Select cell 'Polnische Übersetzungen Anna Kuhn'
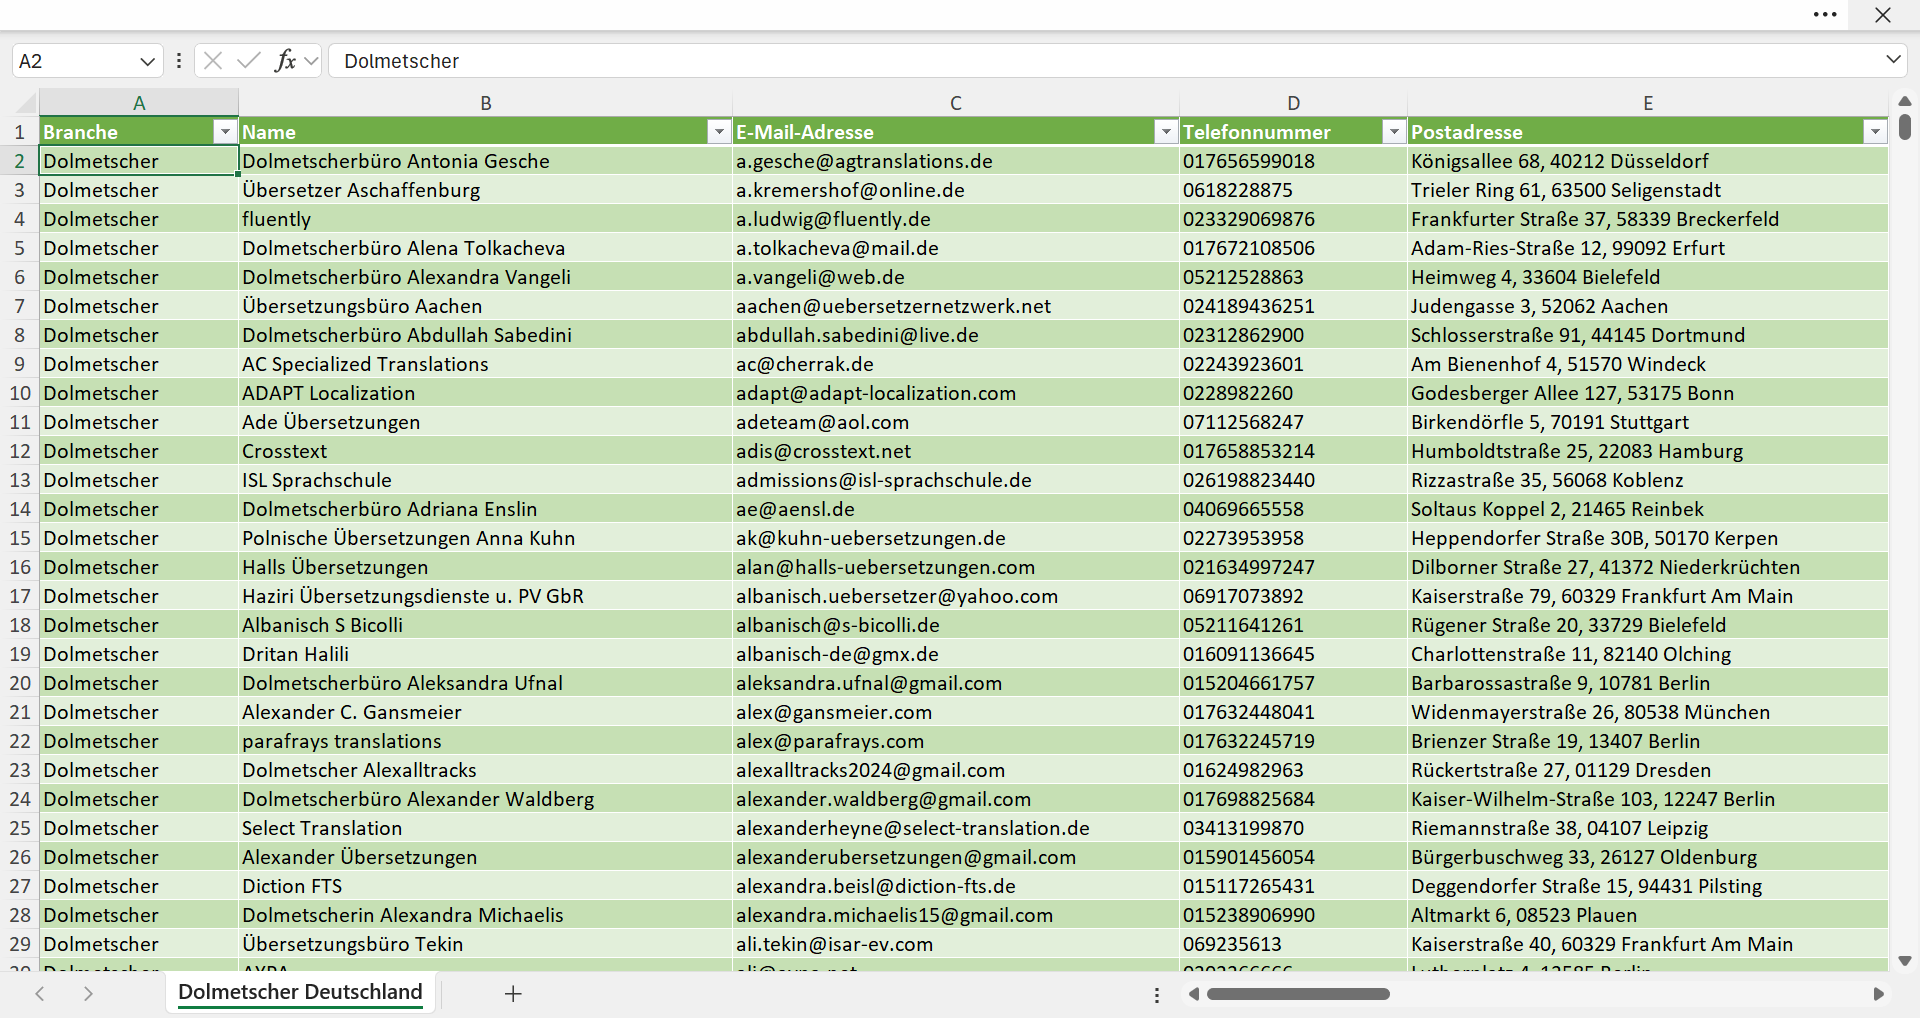1920x1018 pixels. [485, 538]
